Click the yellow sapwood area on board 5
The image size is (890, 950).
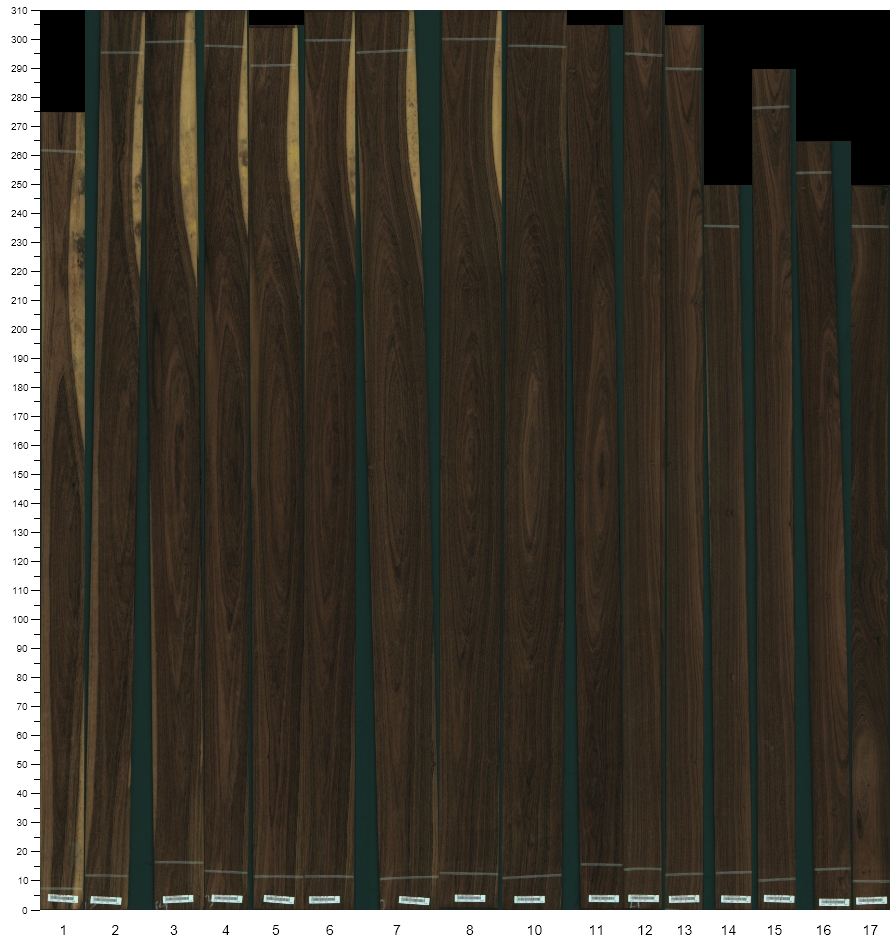(293, 150)
